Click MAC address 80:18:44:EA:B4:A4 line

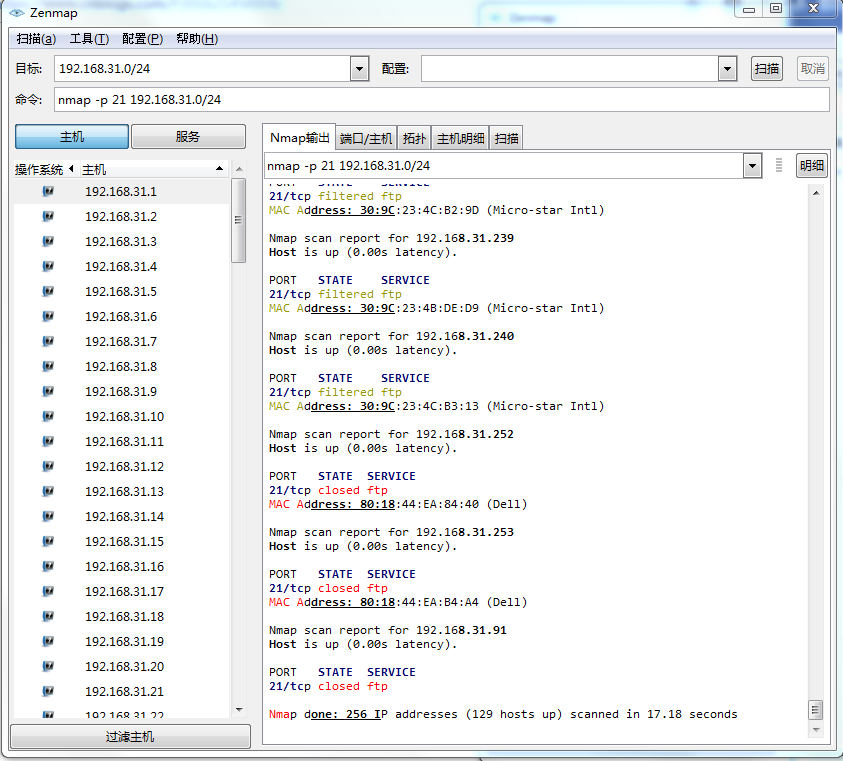click(x=398, y=602)
